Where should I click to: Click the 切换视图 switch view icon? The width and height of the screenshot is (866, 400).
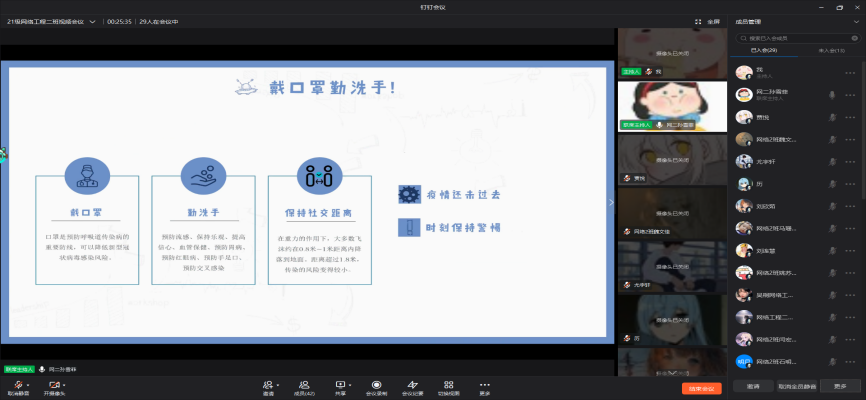[448, 384]
